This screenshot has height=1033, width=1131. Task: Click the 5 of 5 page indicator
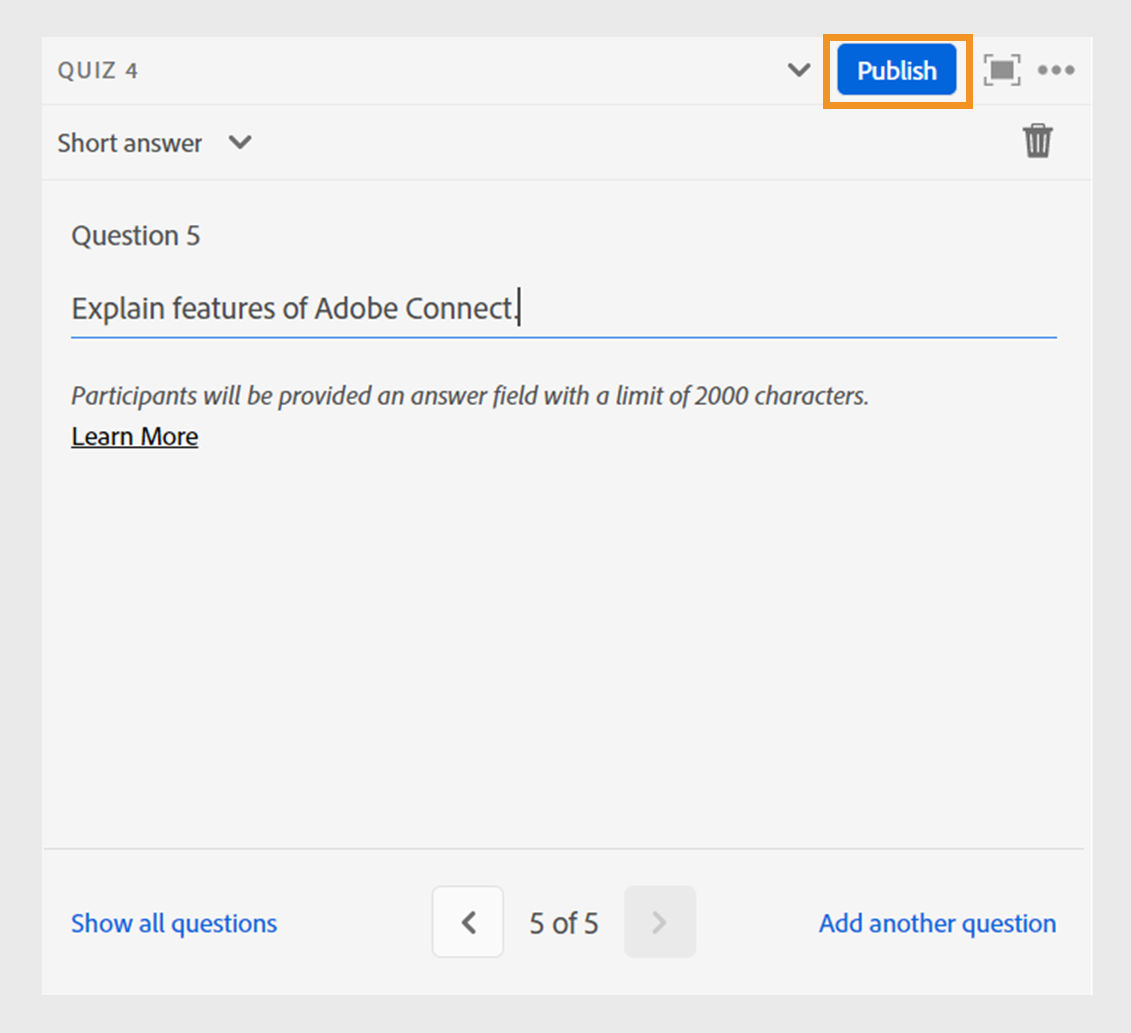coord(564,923)
